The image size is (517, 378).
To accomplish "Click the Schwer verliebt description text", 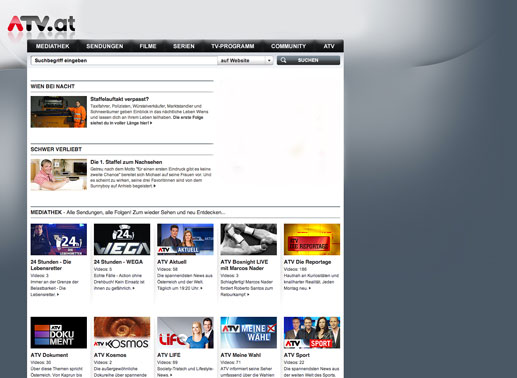I will [x=151, y=178].
